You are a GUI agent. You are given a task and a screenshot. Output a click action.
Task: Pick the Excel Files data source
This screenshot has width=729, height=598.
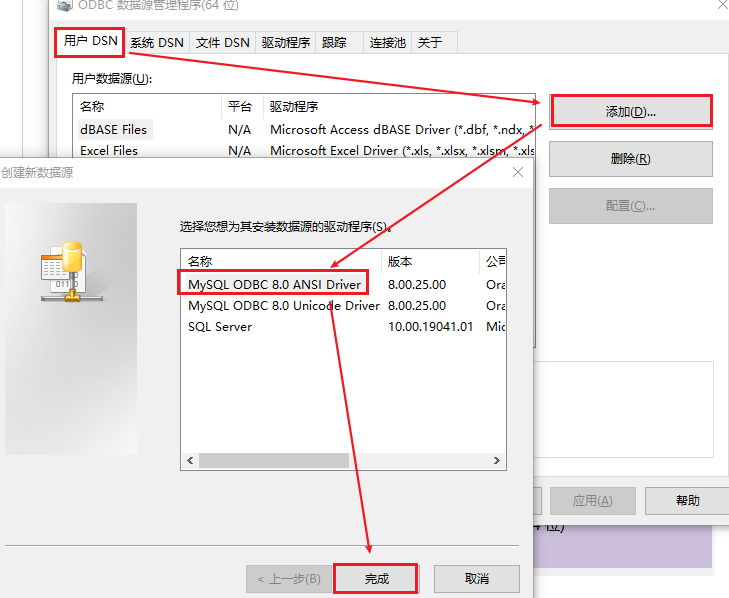[109, 151]
